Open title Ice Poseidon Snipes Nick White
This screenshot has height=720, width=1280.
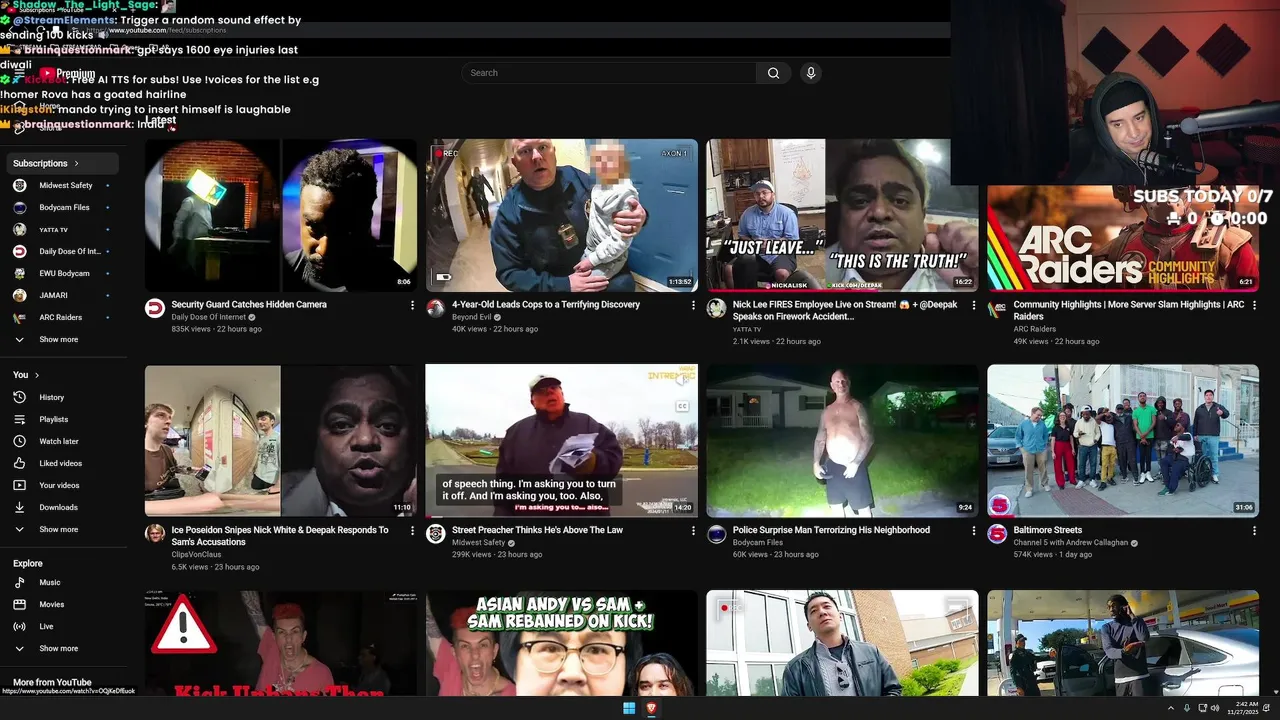(280, 536)
